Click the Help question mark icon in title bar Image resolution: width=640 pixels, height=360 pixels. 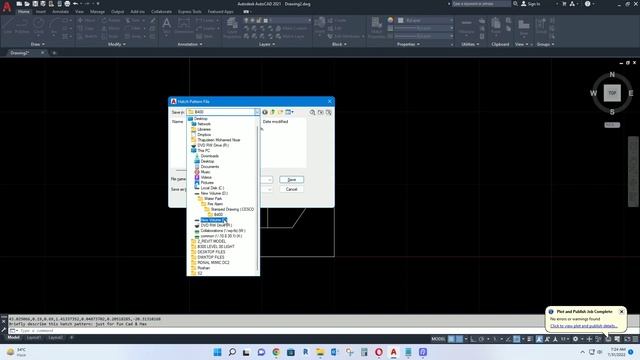tap(587, 4)
